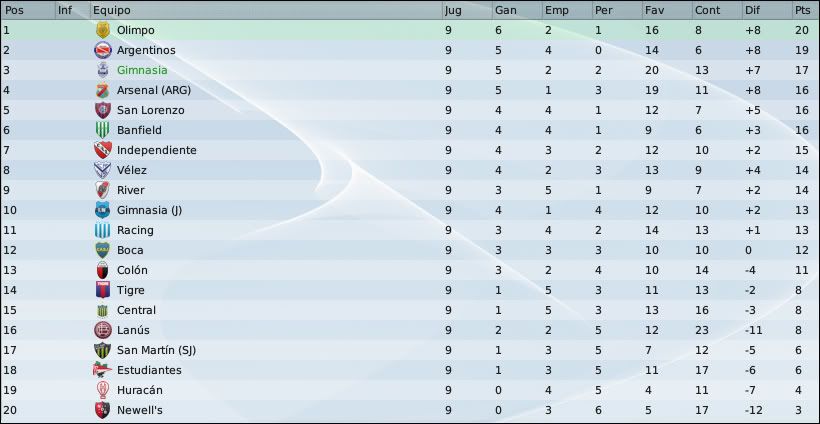
Task: Click the Newell's club crest icon
Action: click(102, 410)
